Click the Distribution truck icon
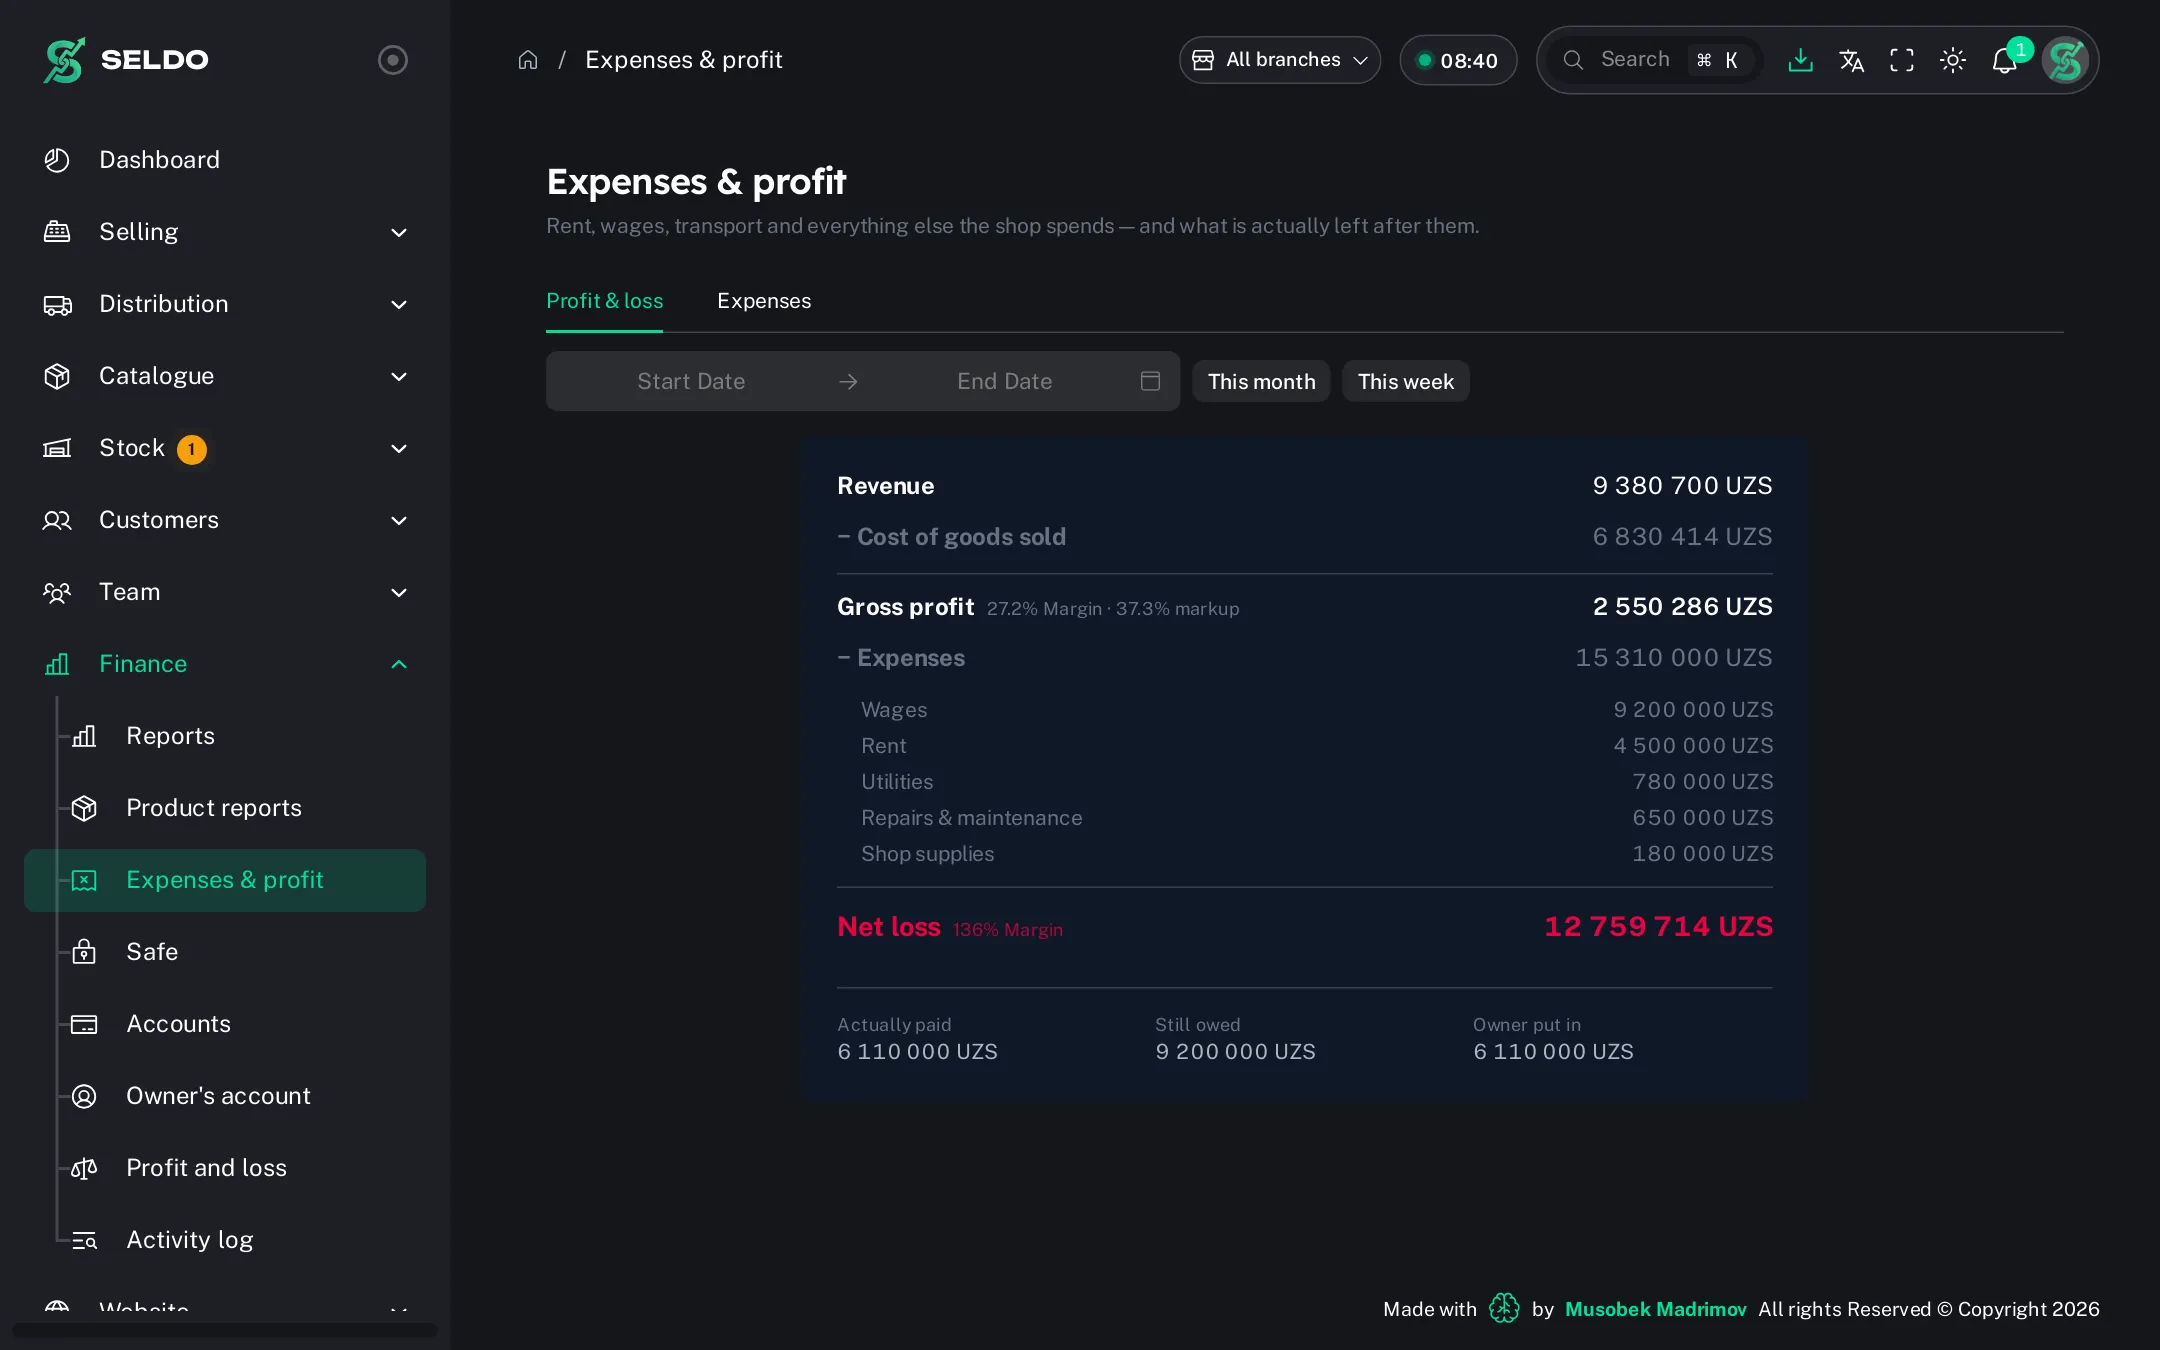 [57, 305]
